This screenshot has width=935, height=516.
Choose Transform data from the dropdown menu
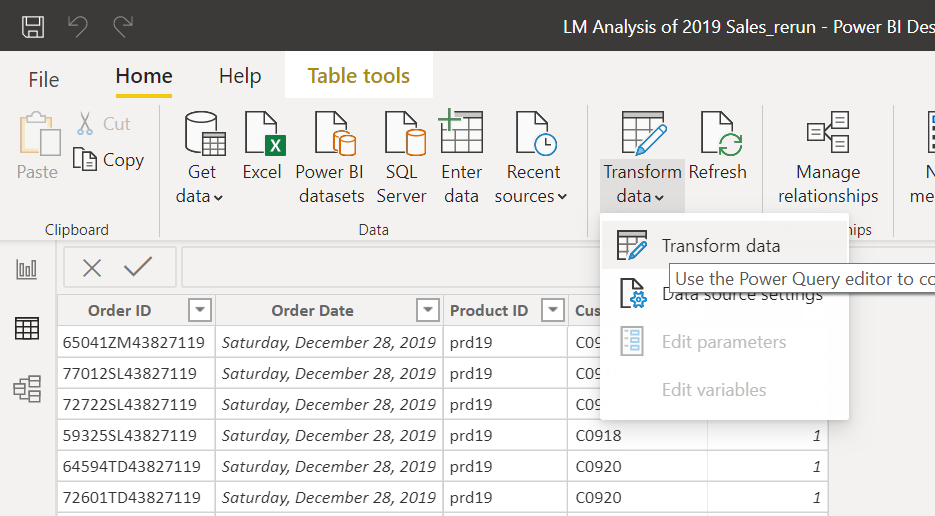click(x=720, y=246)
